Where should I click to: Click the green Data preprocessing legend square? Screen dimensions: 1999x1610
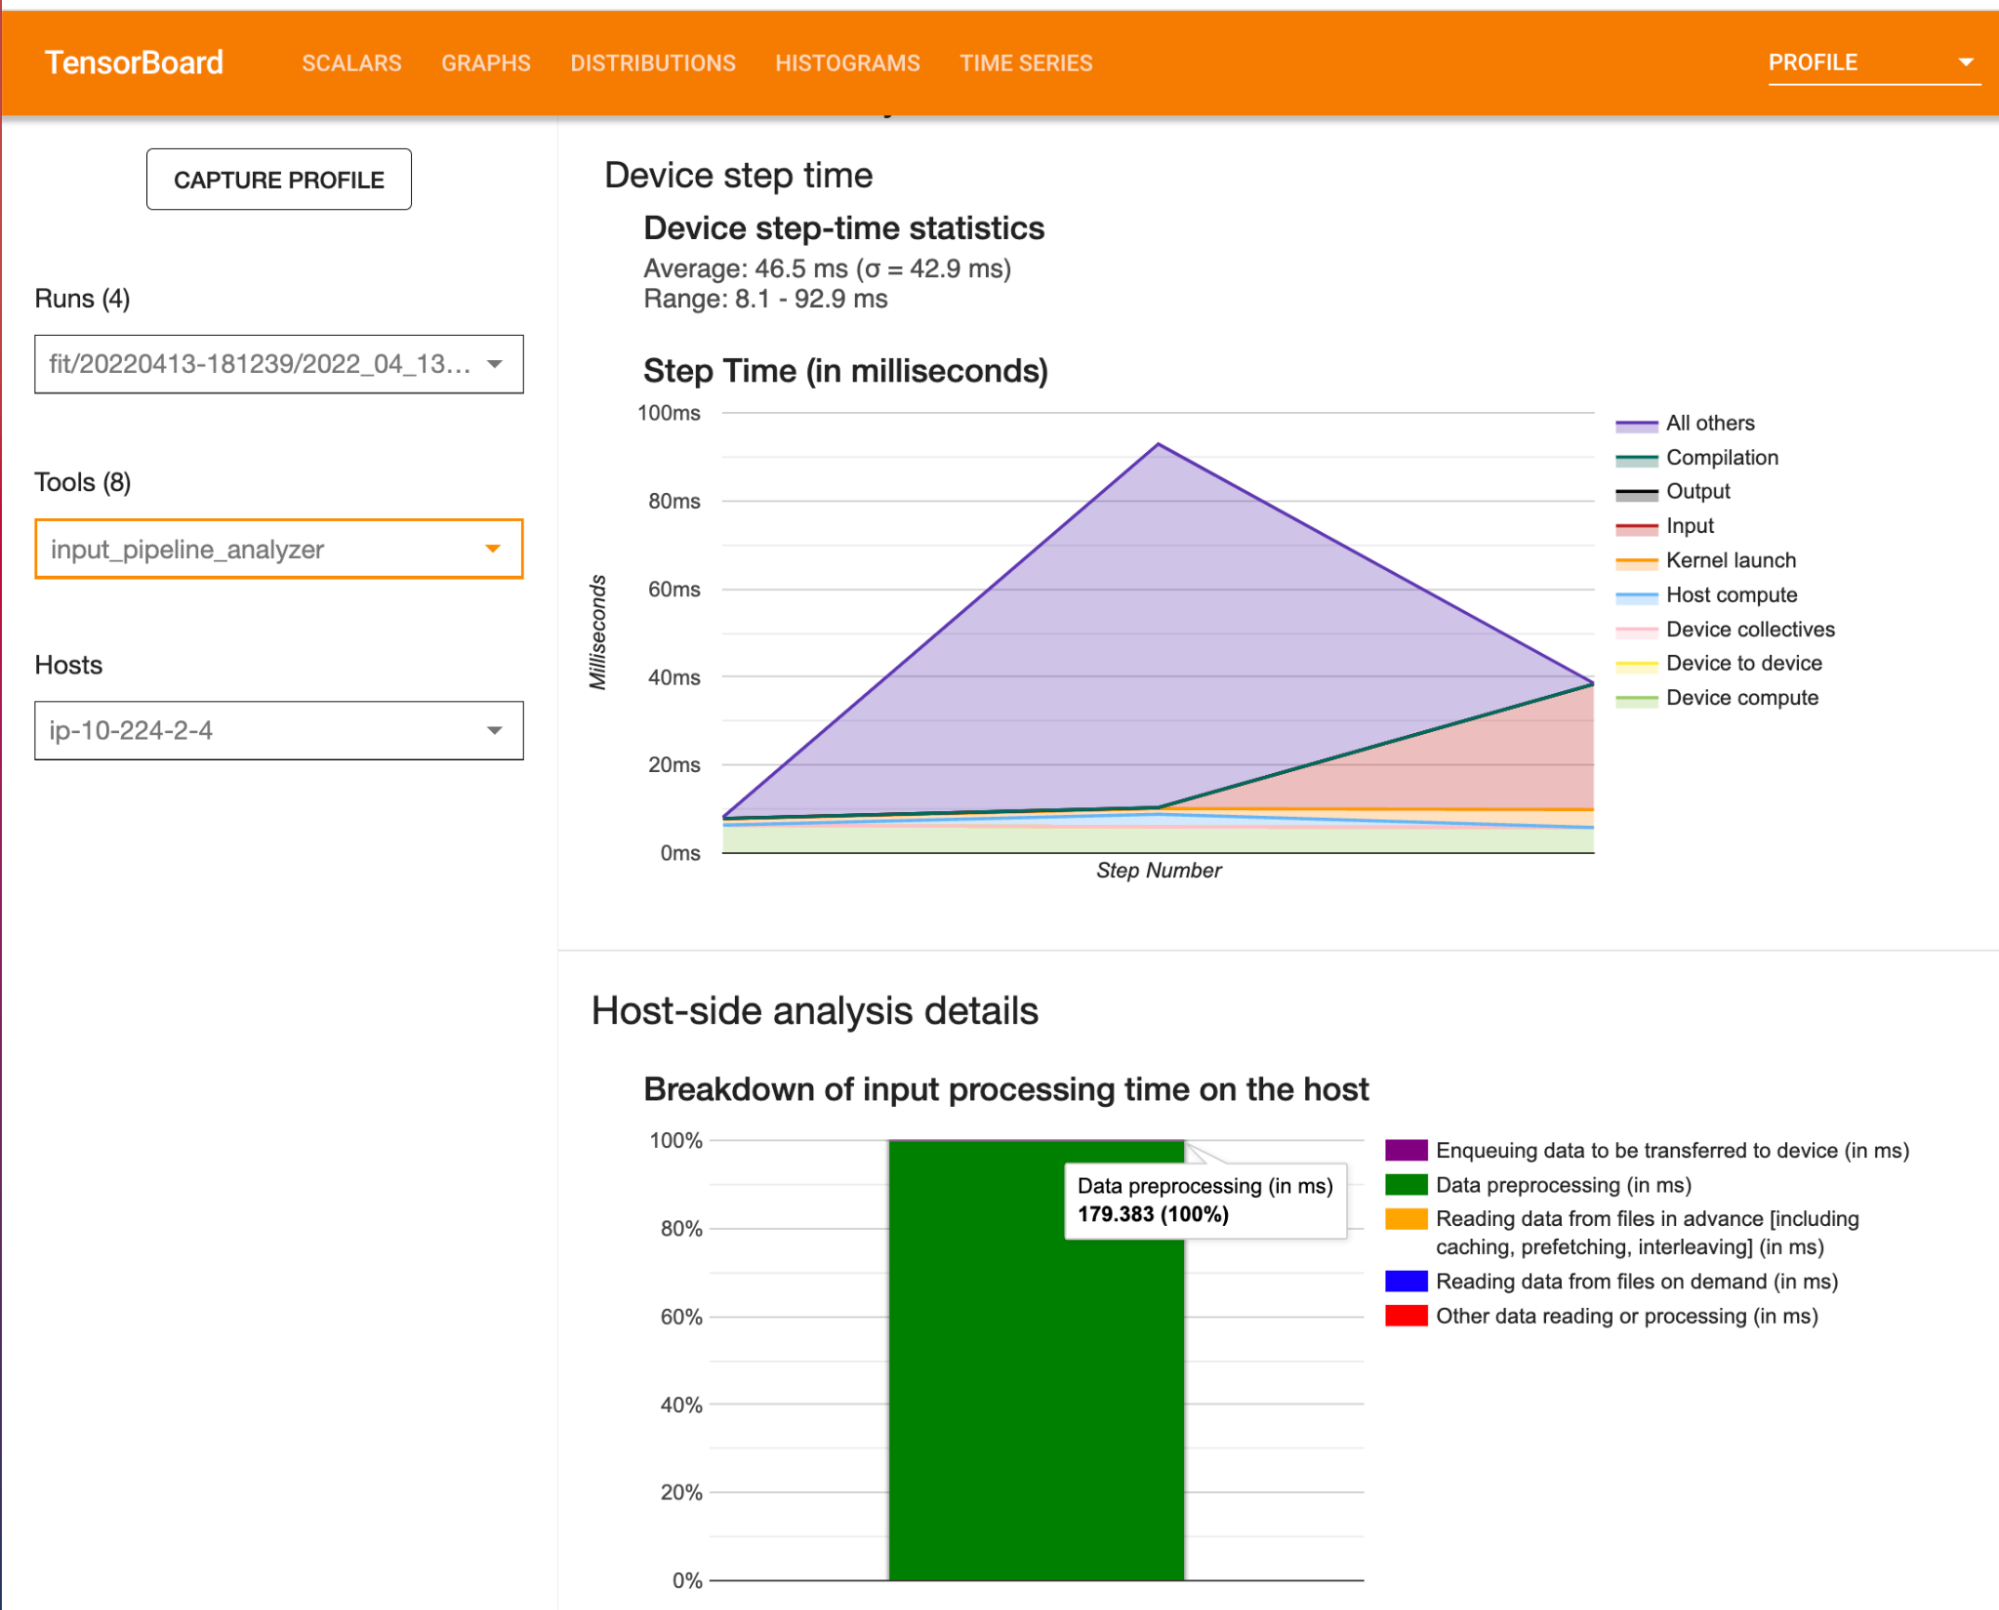coord(1405,1185)
